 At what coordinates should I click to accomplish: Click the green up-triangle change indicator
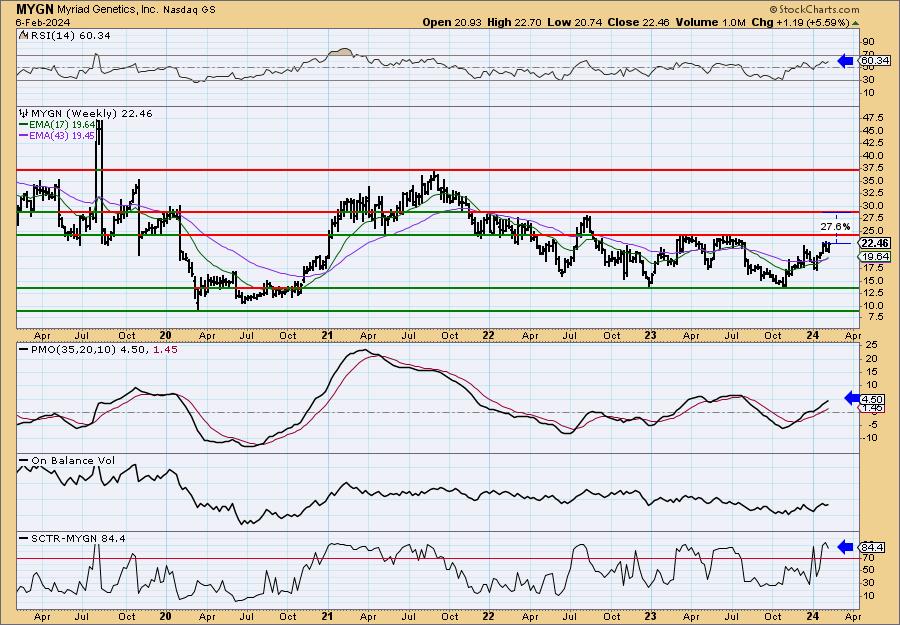[x=855, y=23]
